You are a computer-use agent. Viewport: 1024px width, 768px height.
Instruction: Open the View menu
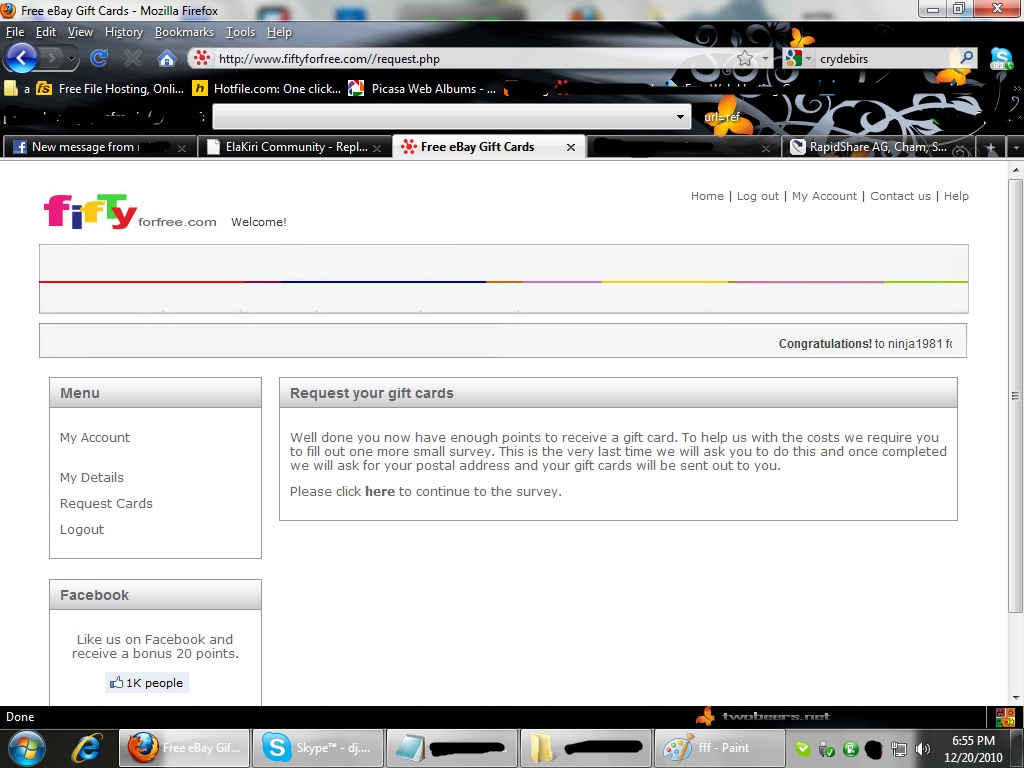(80, 32)
